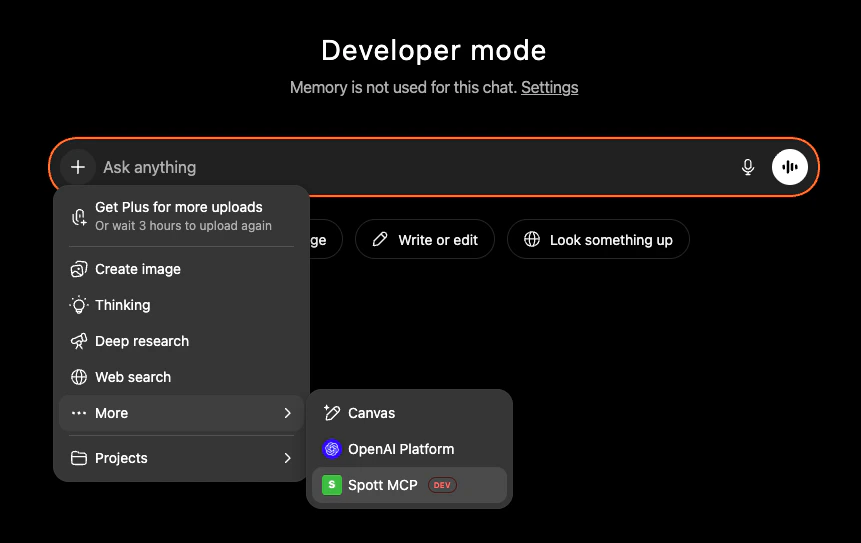Select OpenAI Platform connector
Screen dimensions: 861x543
409,449
